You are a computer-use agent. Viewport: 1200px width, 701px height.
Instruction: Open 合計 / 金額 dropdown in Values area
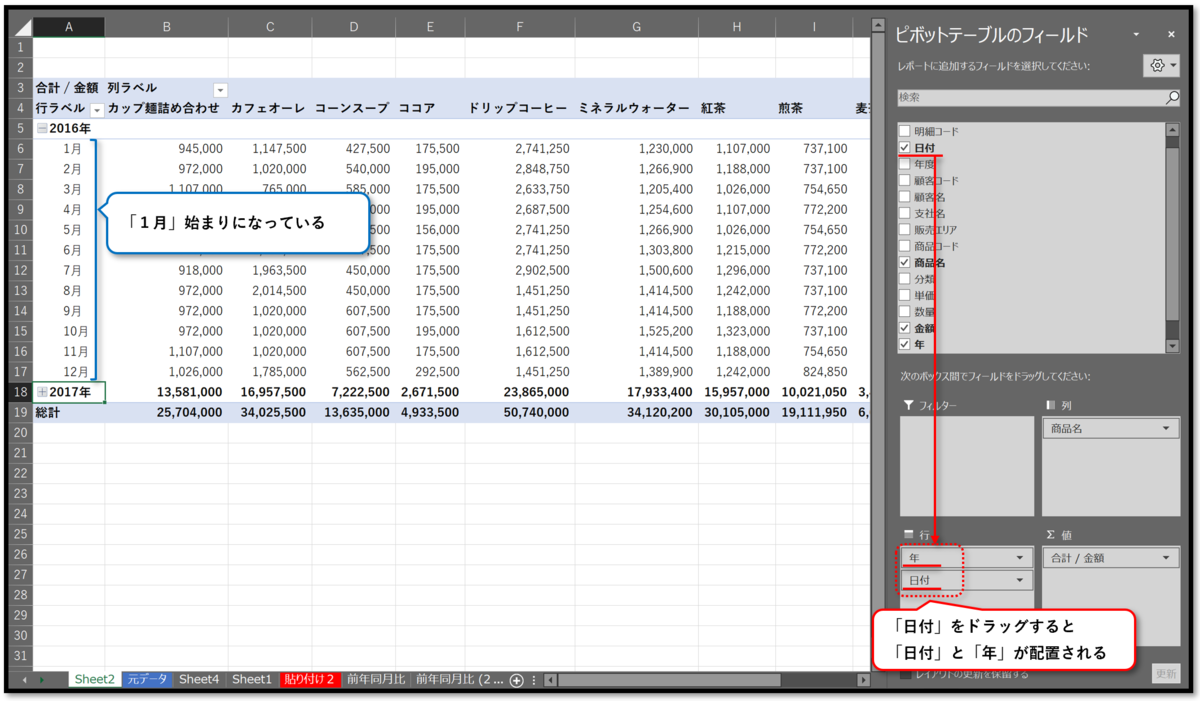click(1167, 558)
